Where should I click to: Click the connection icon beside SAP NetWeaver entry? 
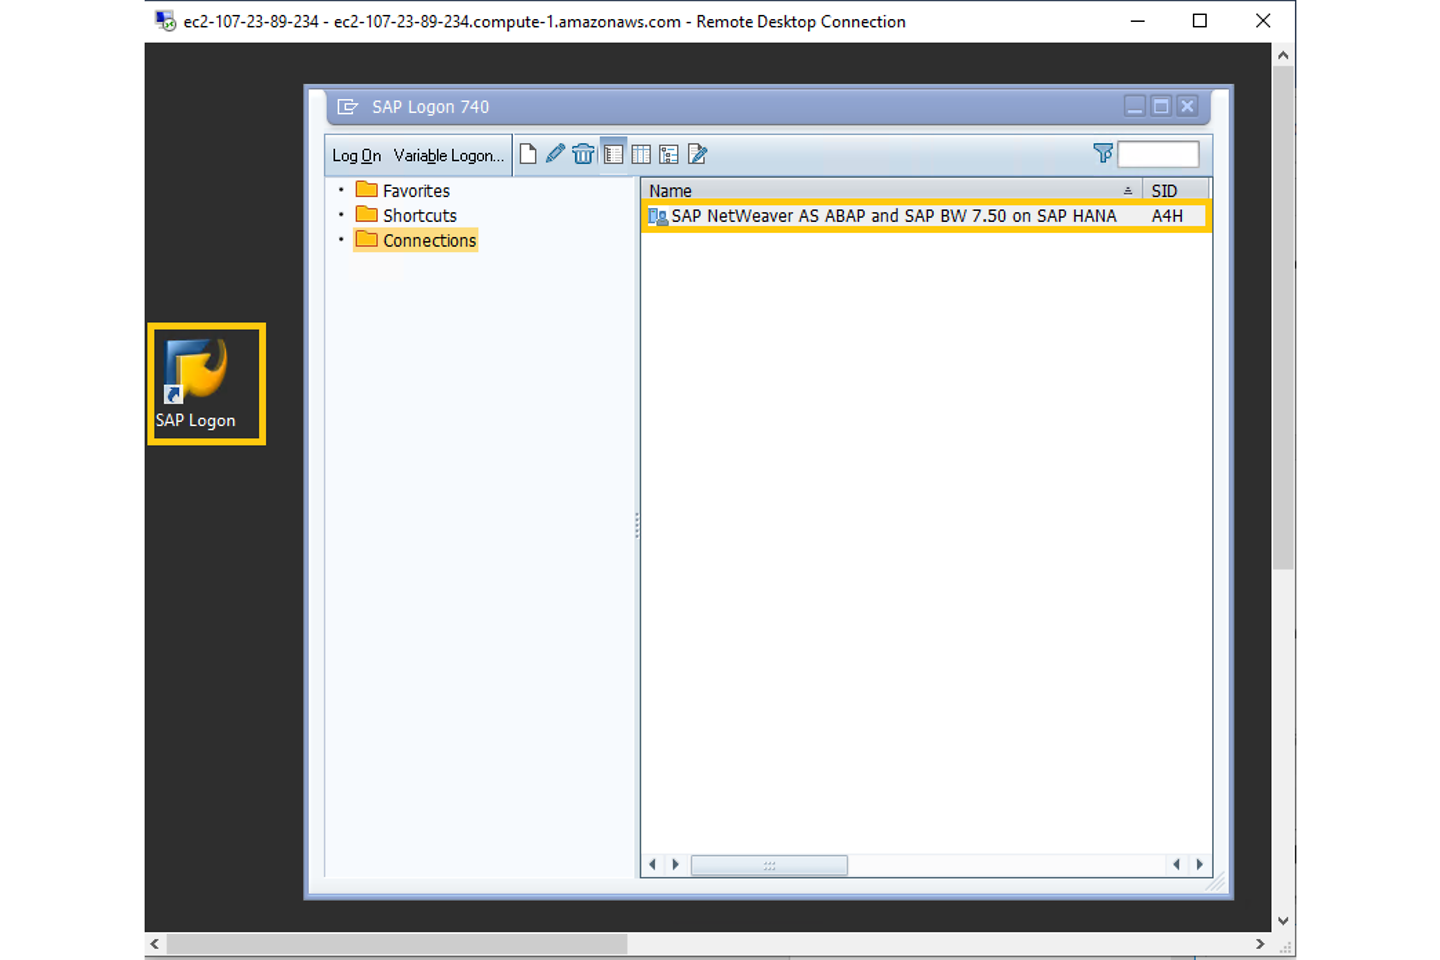pos(657,216)
